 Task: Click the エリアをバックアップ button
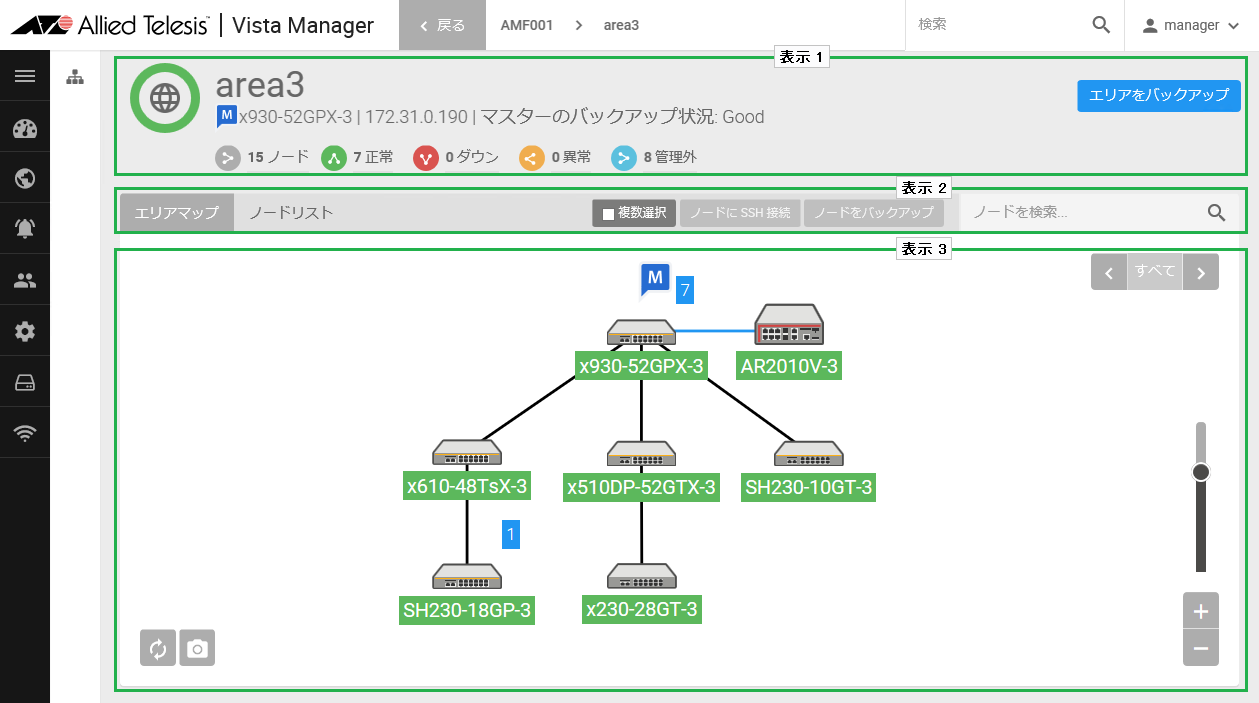point(1159,95)
